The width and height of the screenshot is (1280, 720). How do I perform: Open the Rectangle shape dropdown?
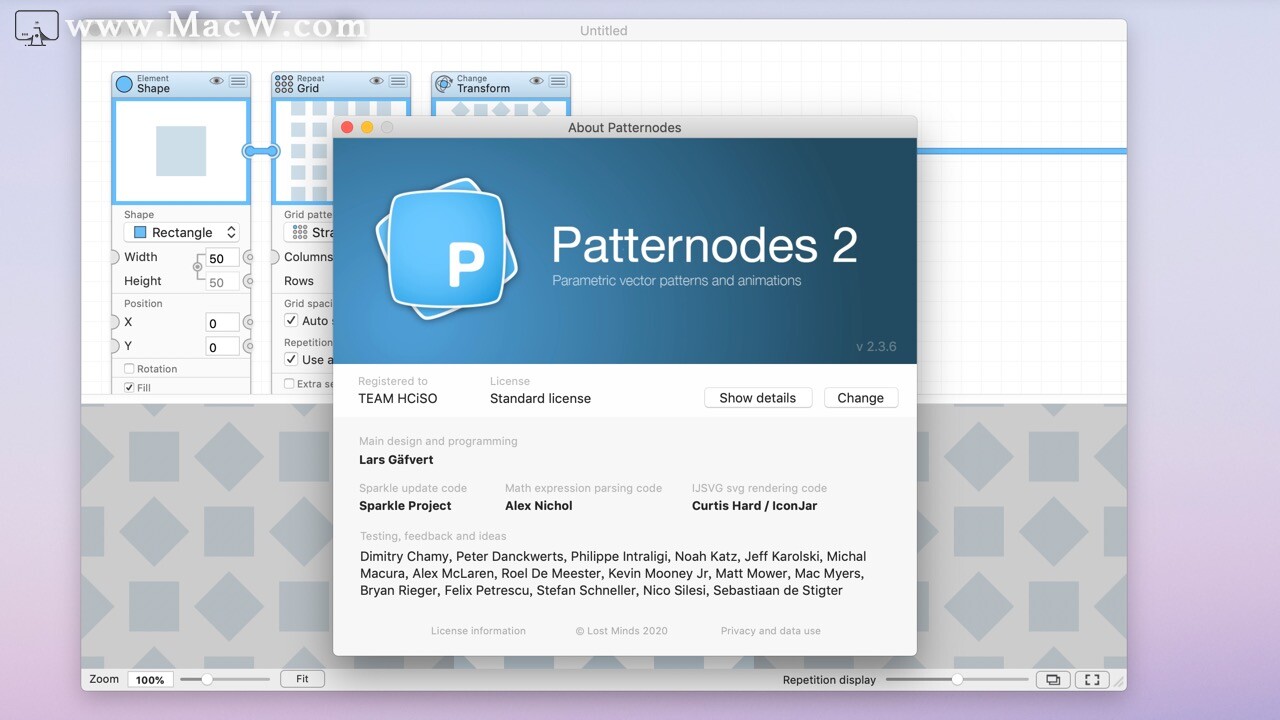[x=182, y=232]
